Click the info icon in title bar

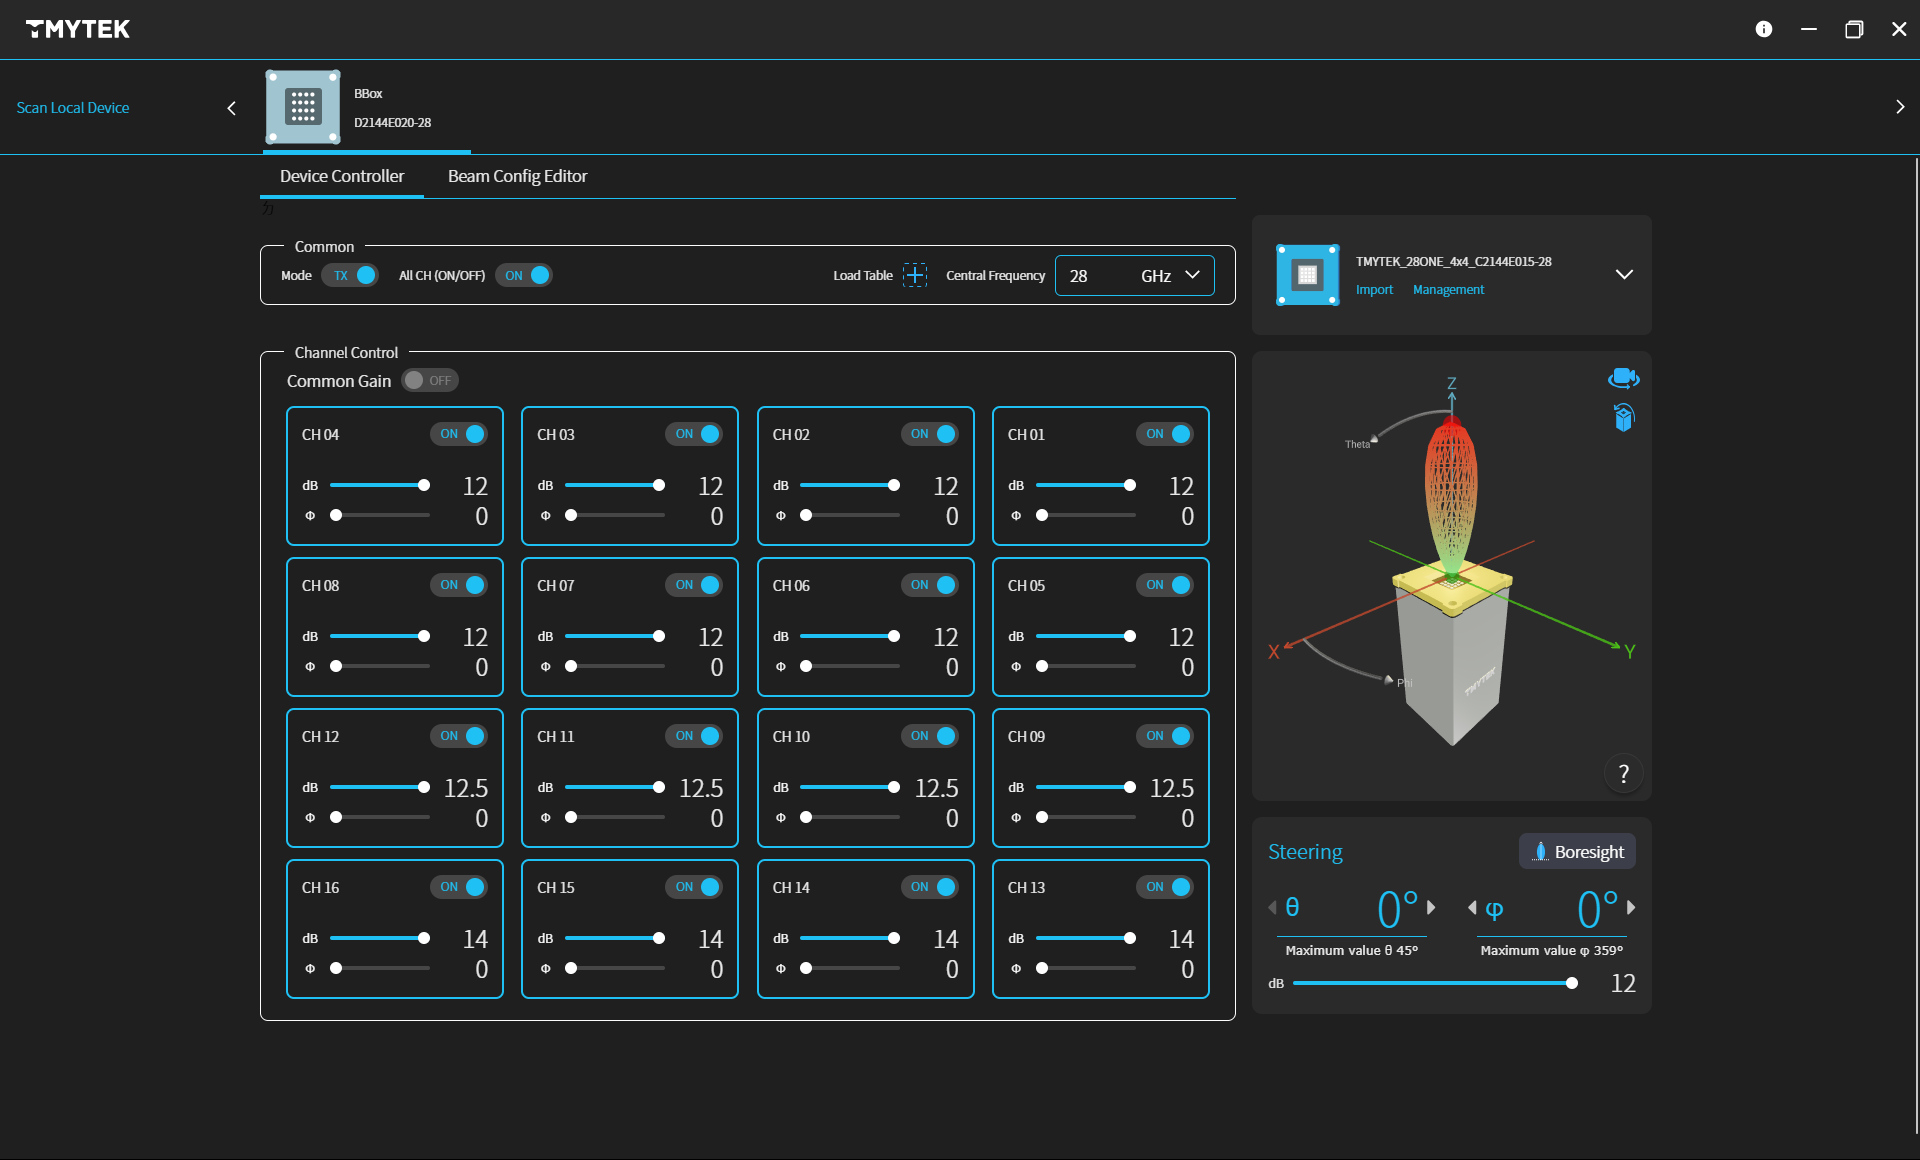coord(1763,29)
